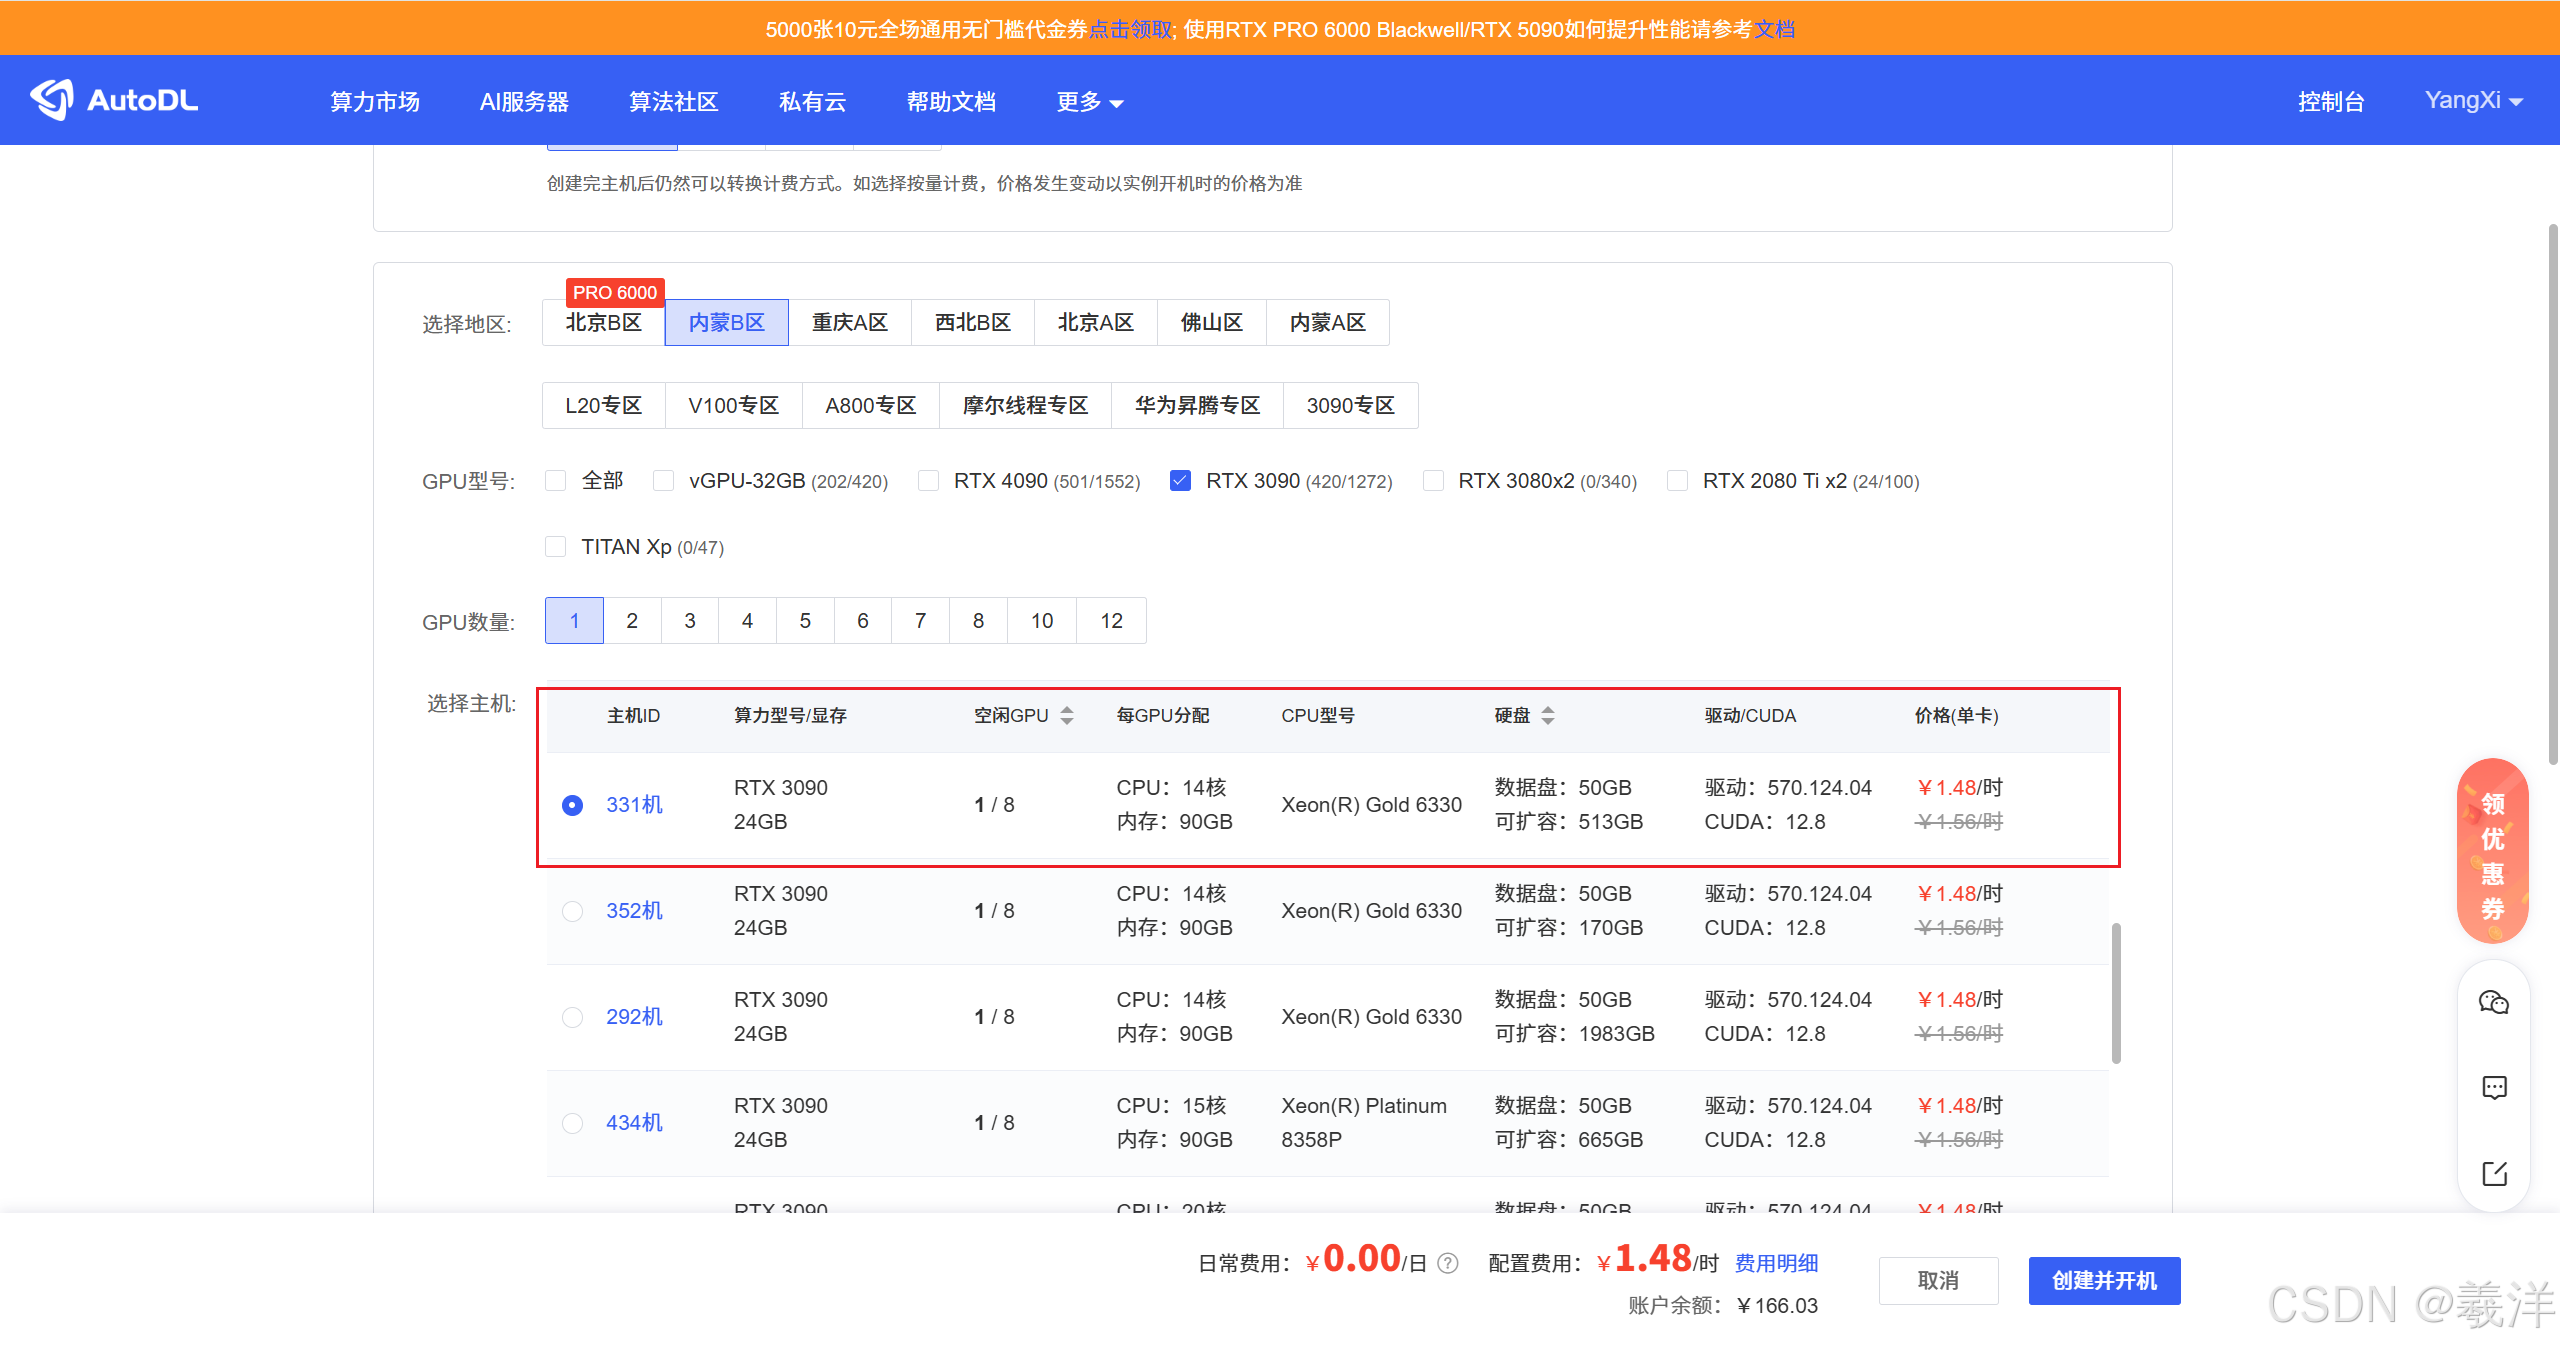Open the 费用明细 cost details link
The width and height of the screenshot is (2560, 1347).
coord(1777,1264)
